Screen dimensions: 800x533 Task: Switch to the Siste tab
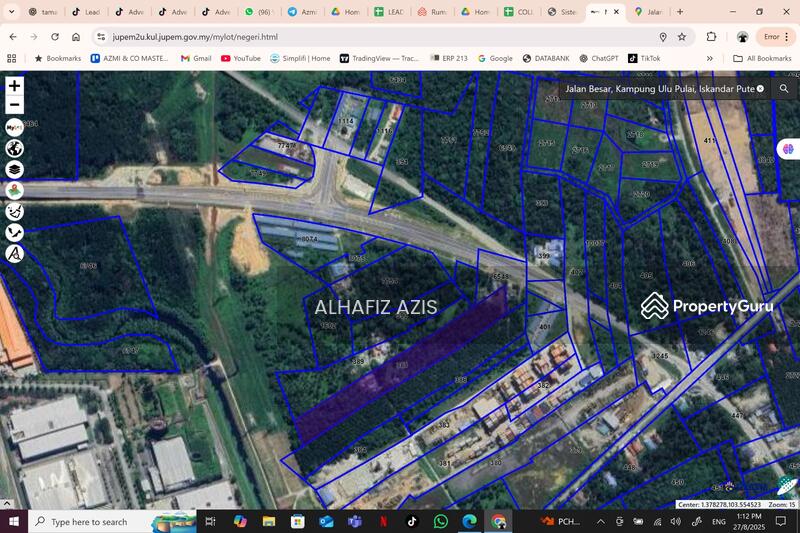coord(562,12)
